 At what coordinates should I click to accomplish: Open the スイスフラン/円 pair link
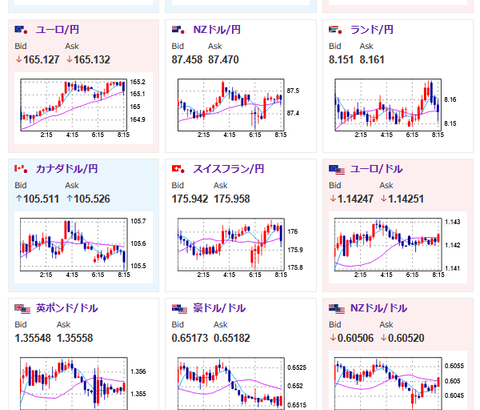point(229,169)
